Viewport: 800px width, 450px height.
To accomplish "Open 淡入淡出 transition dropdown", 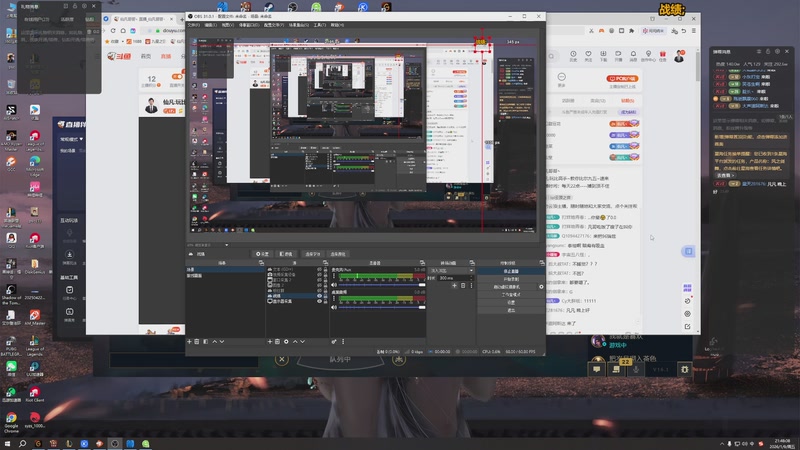I will [452, 270].
